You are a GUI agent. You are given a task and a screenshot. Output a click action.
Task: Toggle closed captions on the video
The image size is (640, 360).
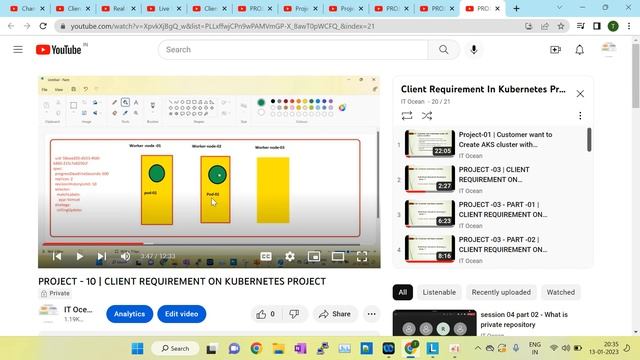pyautogui.click(x=266, y=256)
